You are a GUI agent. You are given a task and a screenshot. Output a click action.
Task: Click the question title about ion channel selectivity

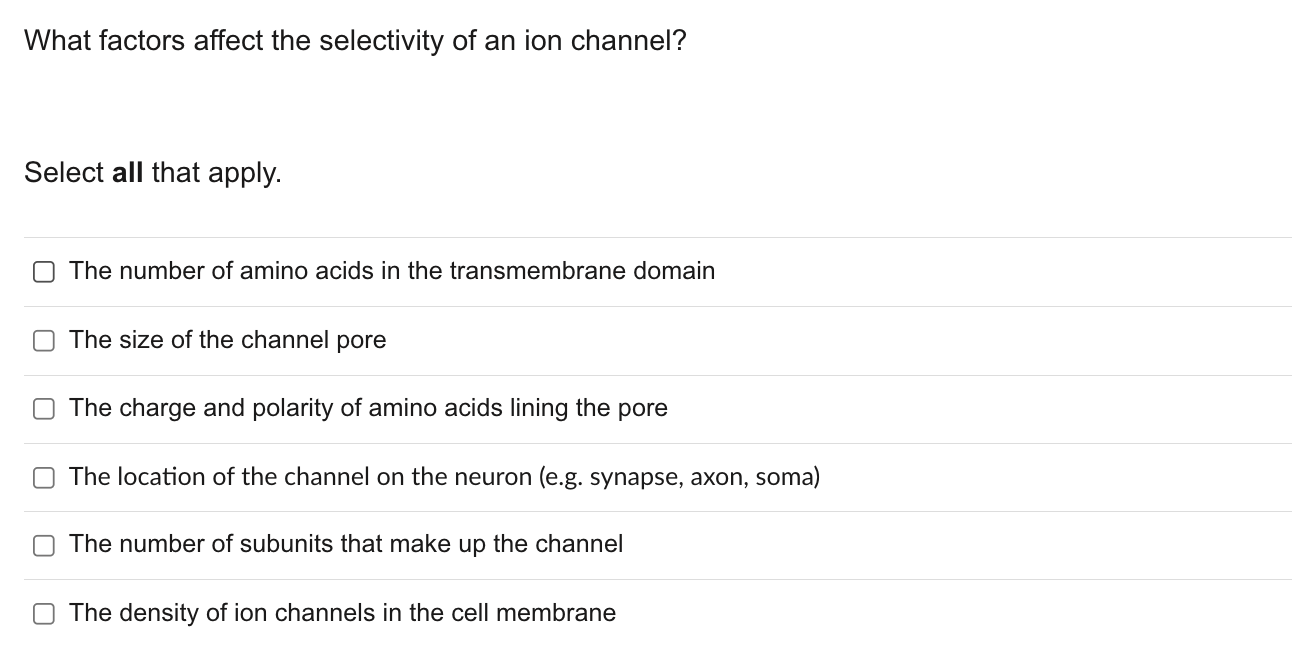[x=355, y=40]
